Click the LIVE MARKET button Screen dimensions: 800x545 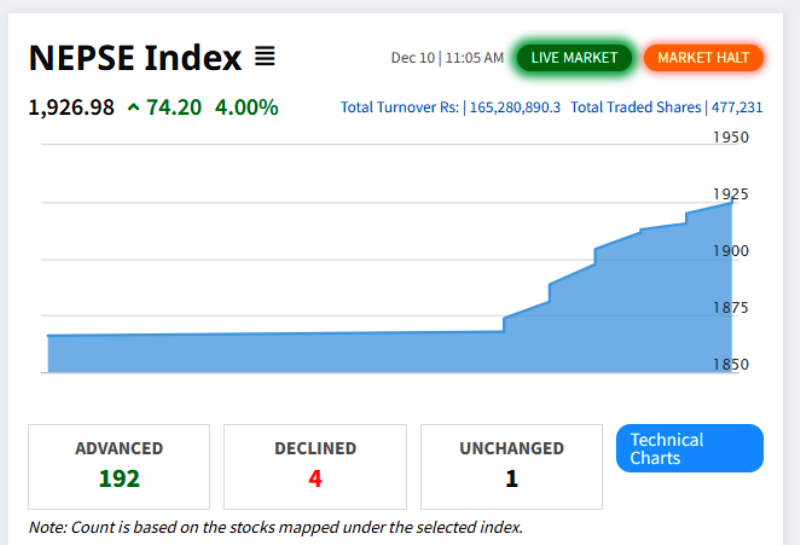pyautogui.click(x=574, y=58)
